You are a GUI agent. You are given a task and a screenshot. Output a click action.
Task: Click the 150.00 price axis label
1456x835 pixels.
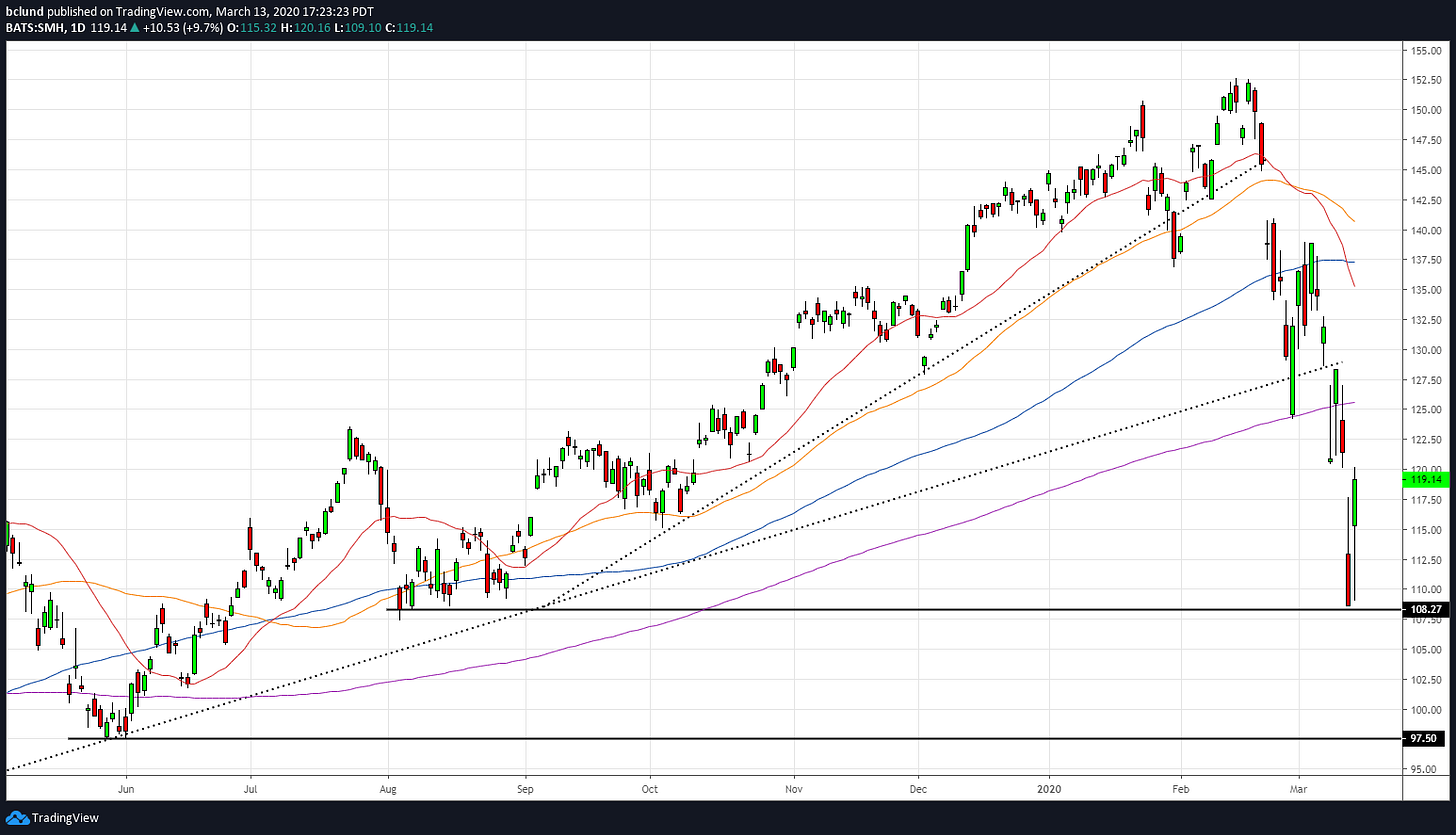[x=1426, y=110]
